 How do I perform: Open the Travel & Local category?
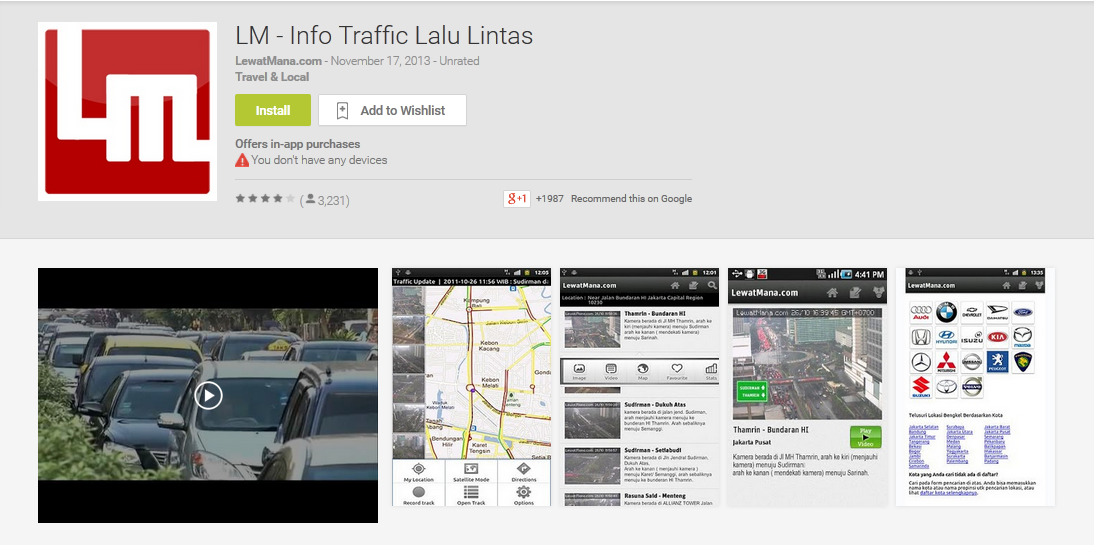(272, 77)
